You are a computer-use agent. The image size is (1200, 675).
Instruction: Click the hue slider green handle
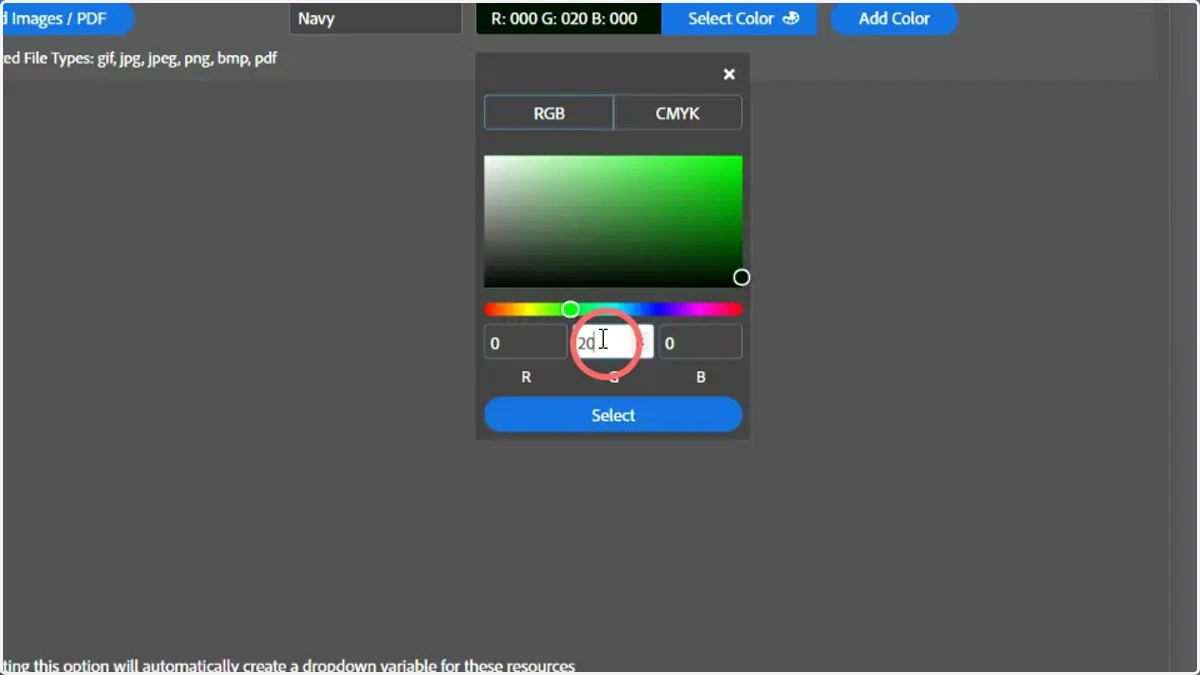pos(570,309)
